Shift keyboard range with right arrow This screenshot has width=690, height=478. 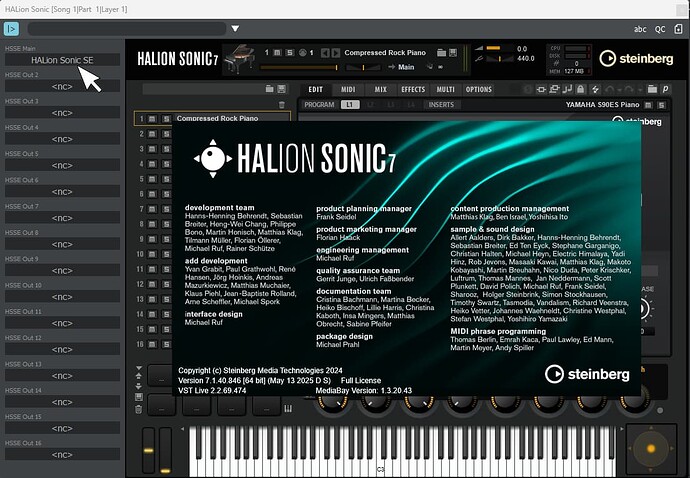pos(621,429)
